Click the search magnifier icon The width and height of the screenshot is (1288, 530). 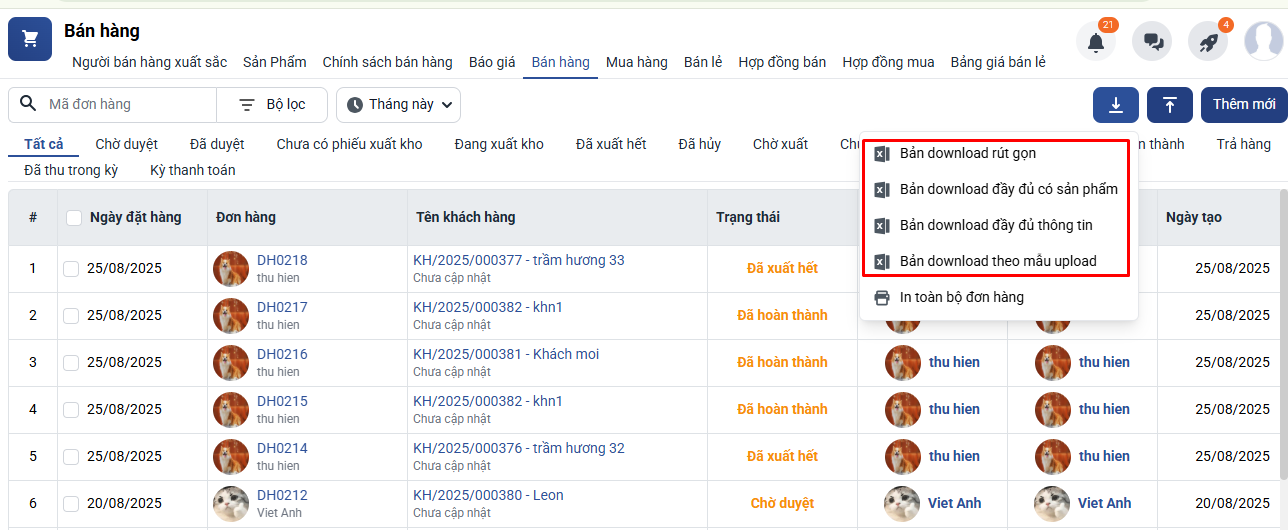28,104
